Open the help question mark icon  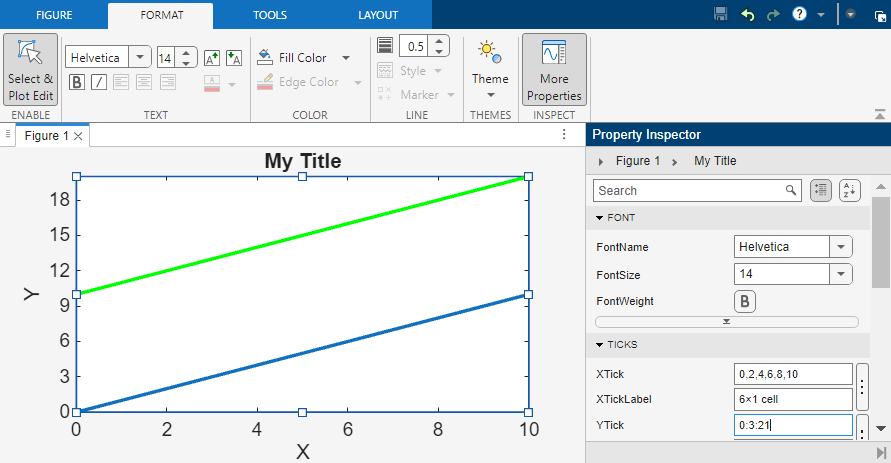[x=799, y=14]
